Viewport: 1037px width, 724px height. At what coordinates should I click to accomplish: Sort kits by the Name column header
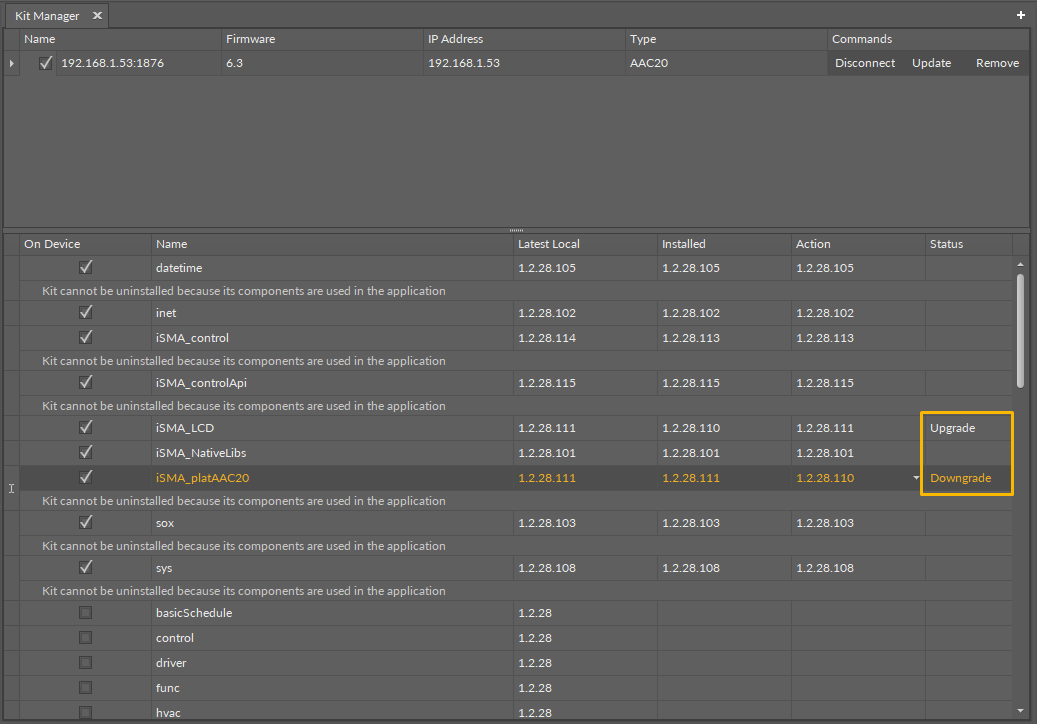coord(172,243)
